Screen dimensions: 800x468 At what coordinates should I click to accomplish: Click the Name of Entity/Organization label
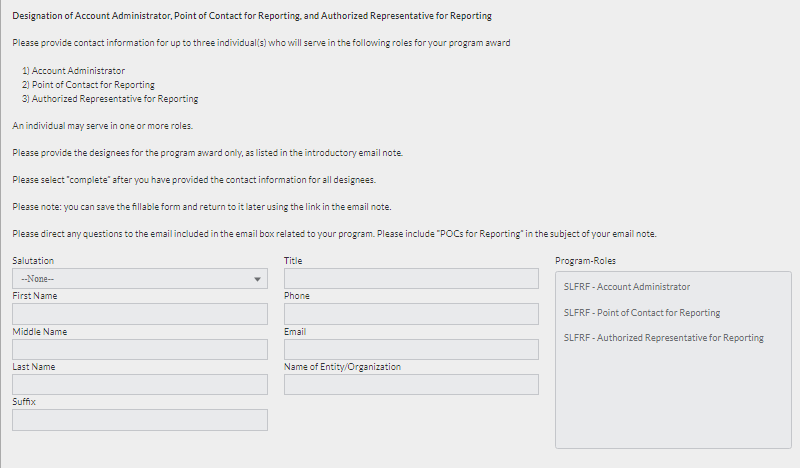(x=342, y=367)
